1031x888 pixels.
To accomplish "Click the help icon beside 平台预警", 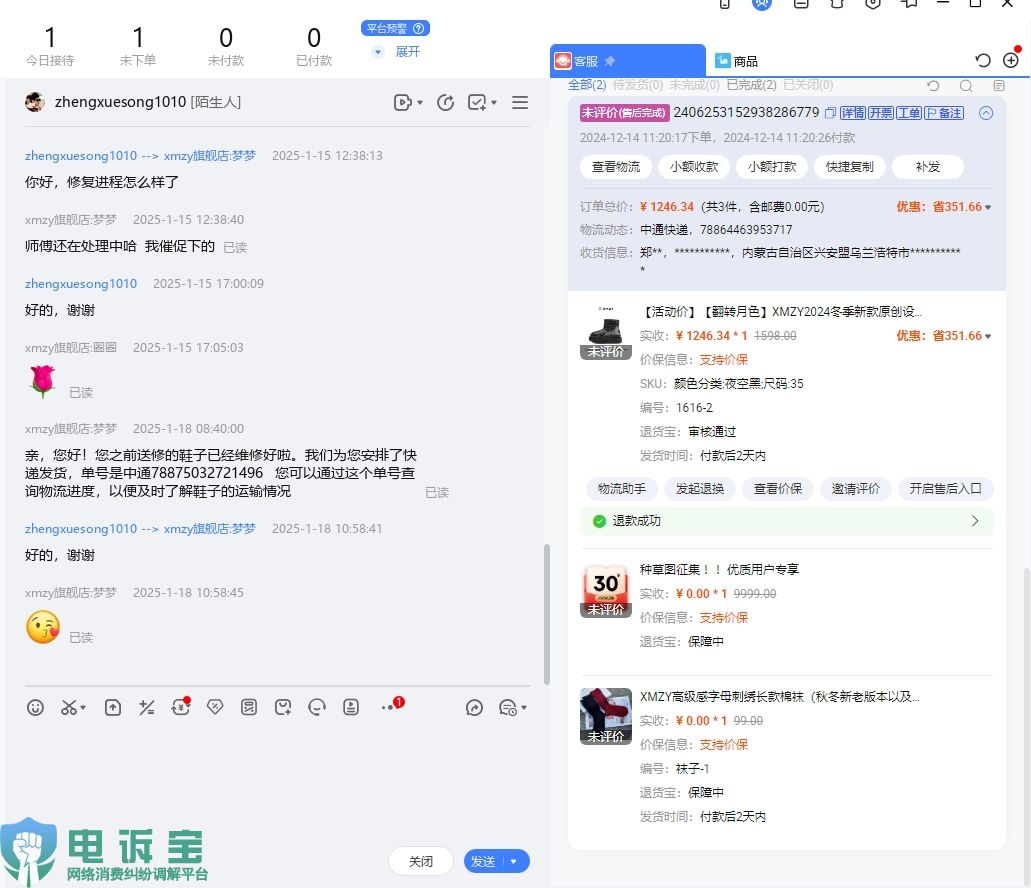I will (418, 28).
